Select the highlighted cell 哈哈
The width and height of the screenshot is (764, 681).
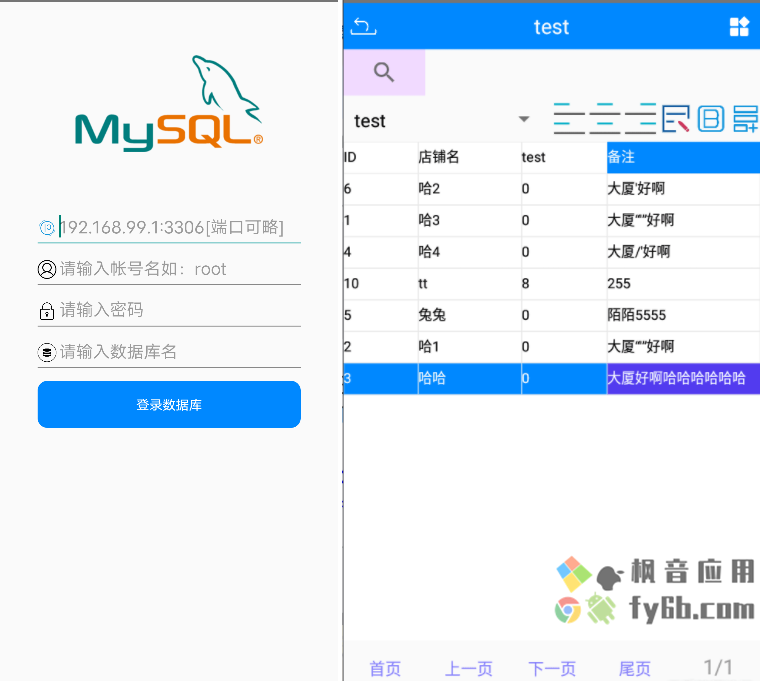pos(469,378)
